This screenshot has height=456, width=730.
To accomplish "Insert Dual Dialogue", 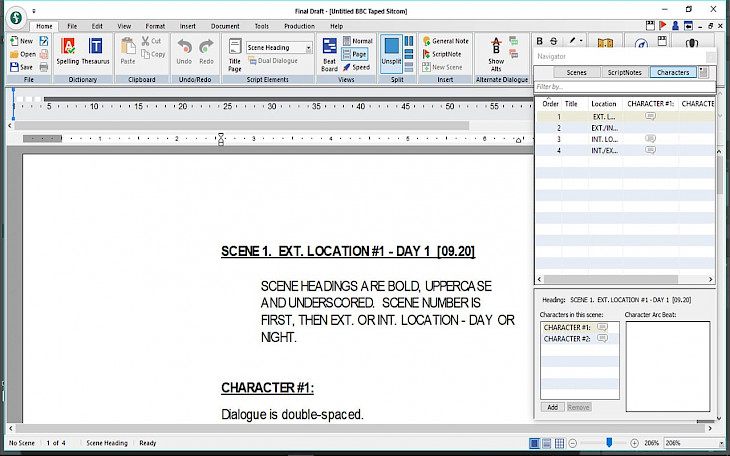I will pyautogui.click(x=273, y=61).
